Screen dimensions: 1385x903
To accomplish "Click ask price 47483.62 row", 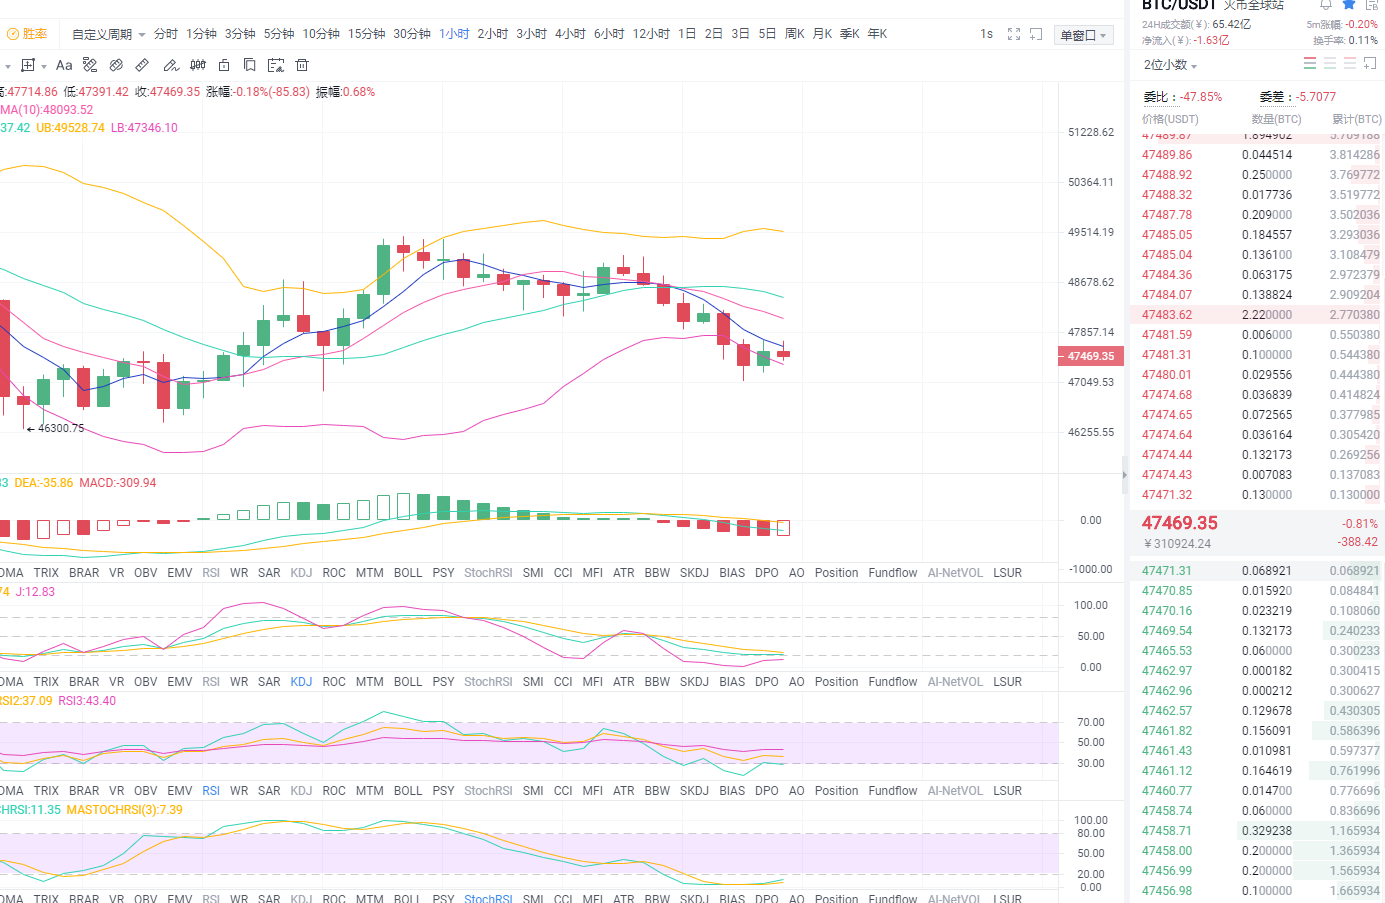I will [1256, 315].
